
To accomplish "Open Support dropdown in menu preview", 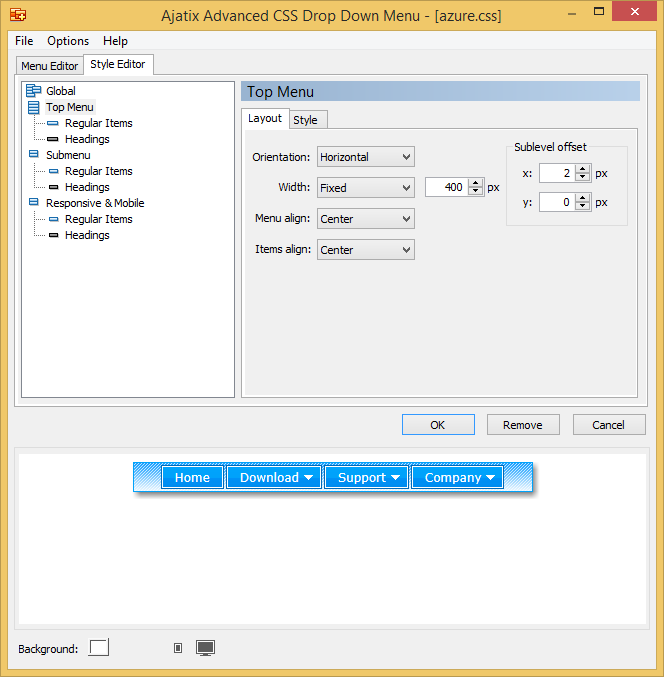I will (x=367, y=477).
